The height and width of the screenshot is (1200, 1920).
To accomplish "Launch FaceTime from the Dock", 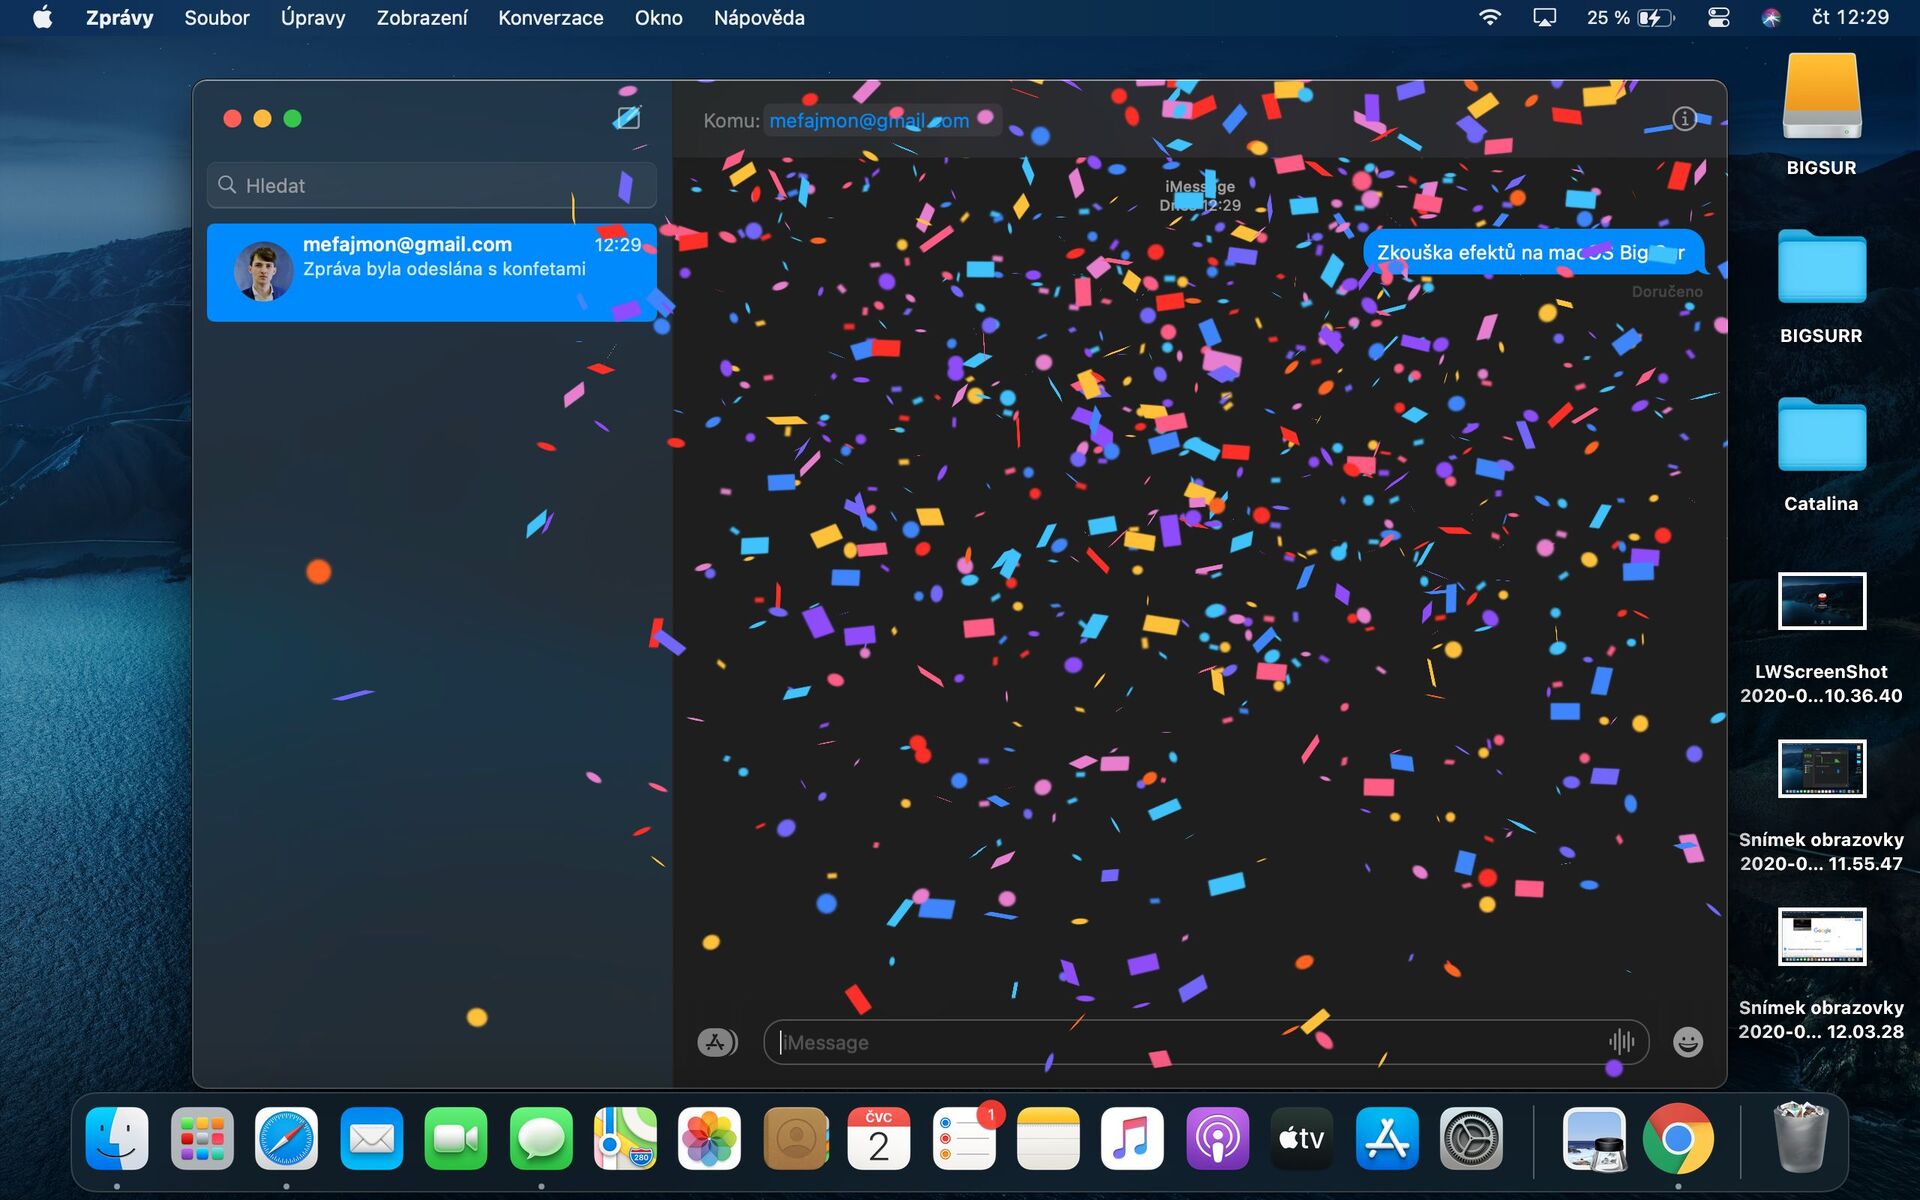I will [x=455, y=1137].
